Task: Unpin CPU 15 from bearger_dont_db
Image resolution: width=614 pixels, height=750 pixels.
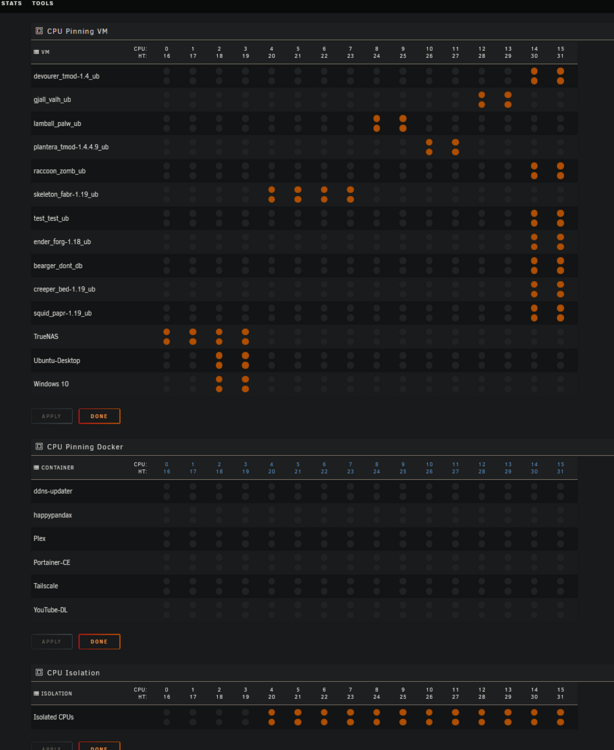Action: pos(560,261)
